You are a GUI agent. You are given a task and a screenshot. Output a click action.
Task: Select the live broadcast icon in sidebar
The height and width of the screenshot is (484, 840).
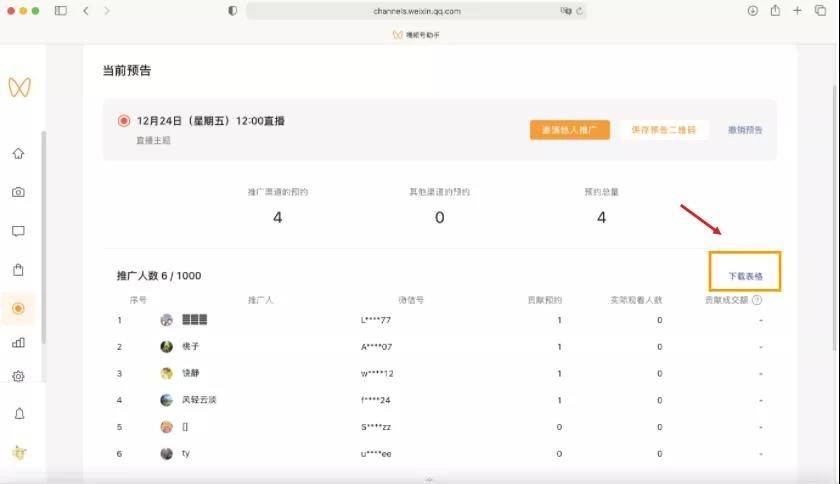tap(18, 308)
